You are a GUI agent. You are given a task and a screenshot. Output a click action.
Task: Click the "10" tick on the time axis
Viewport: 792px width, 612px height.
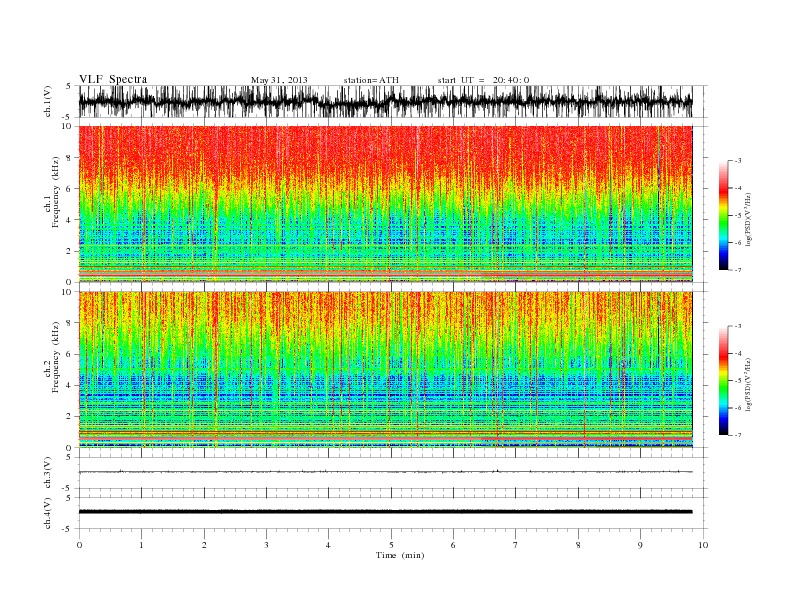click(703, 545)
